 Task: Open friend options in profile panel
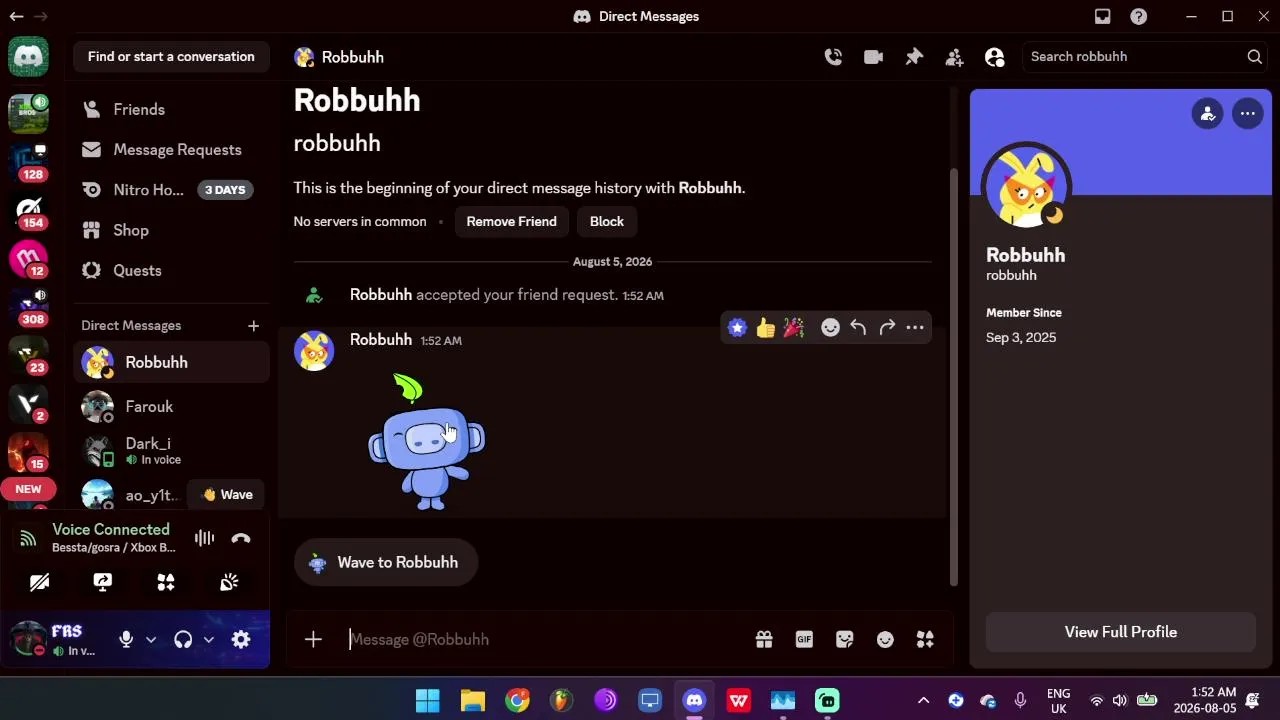[x=1207, y=114]
